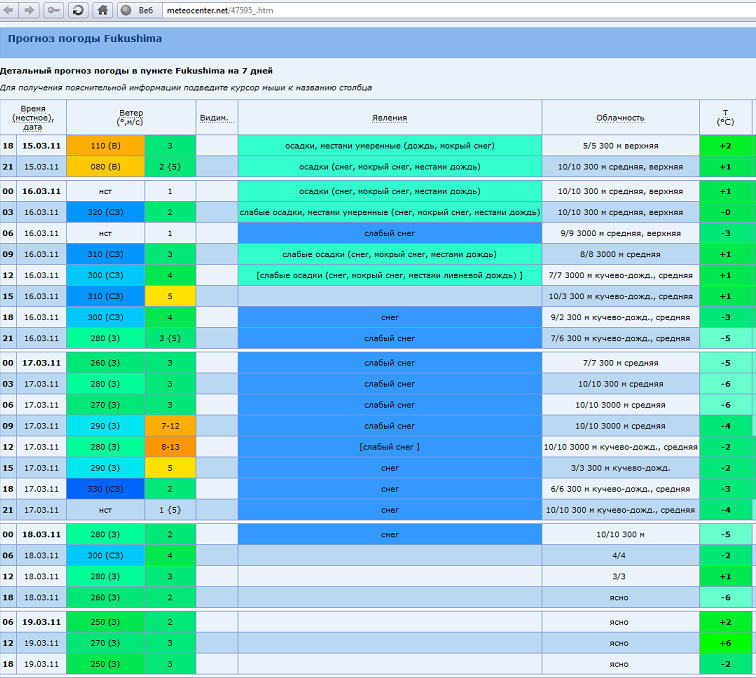Viewport: 756px width, 678px height.
Task: Click the '+6' temperature cell for 19.03.11
Action: [725, 643]
